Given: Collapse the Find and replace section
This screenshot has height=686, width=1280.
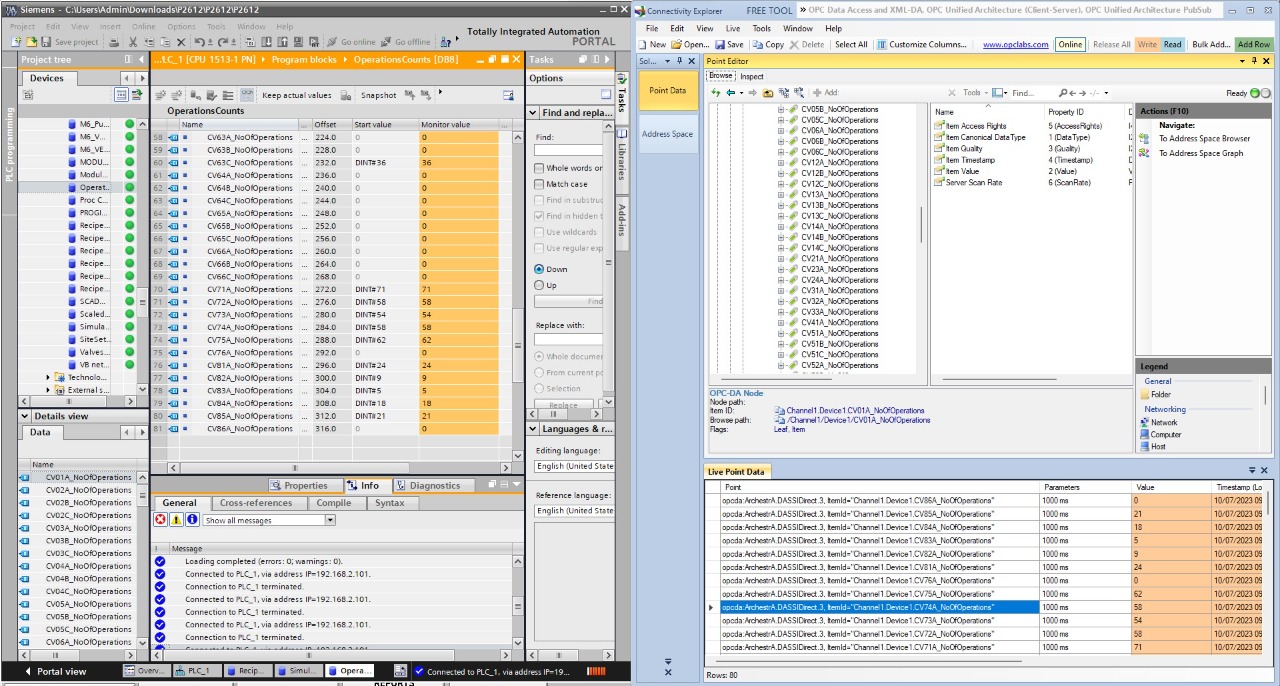Looking at the screenshot, I should (533, 113).
